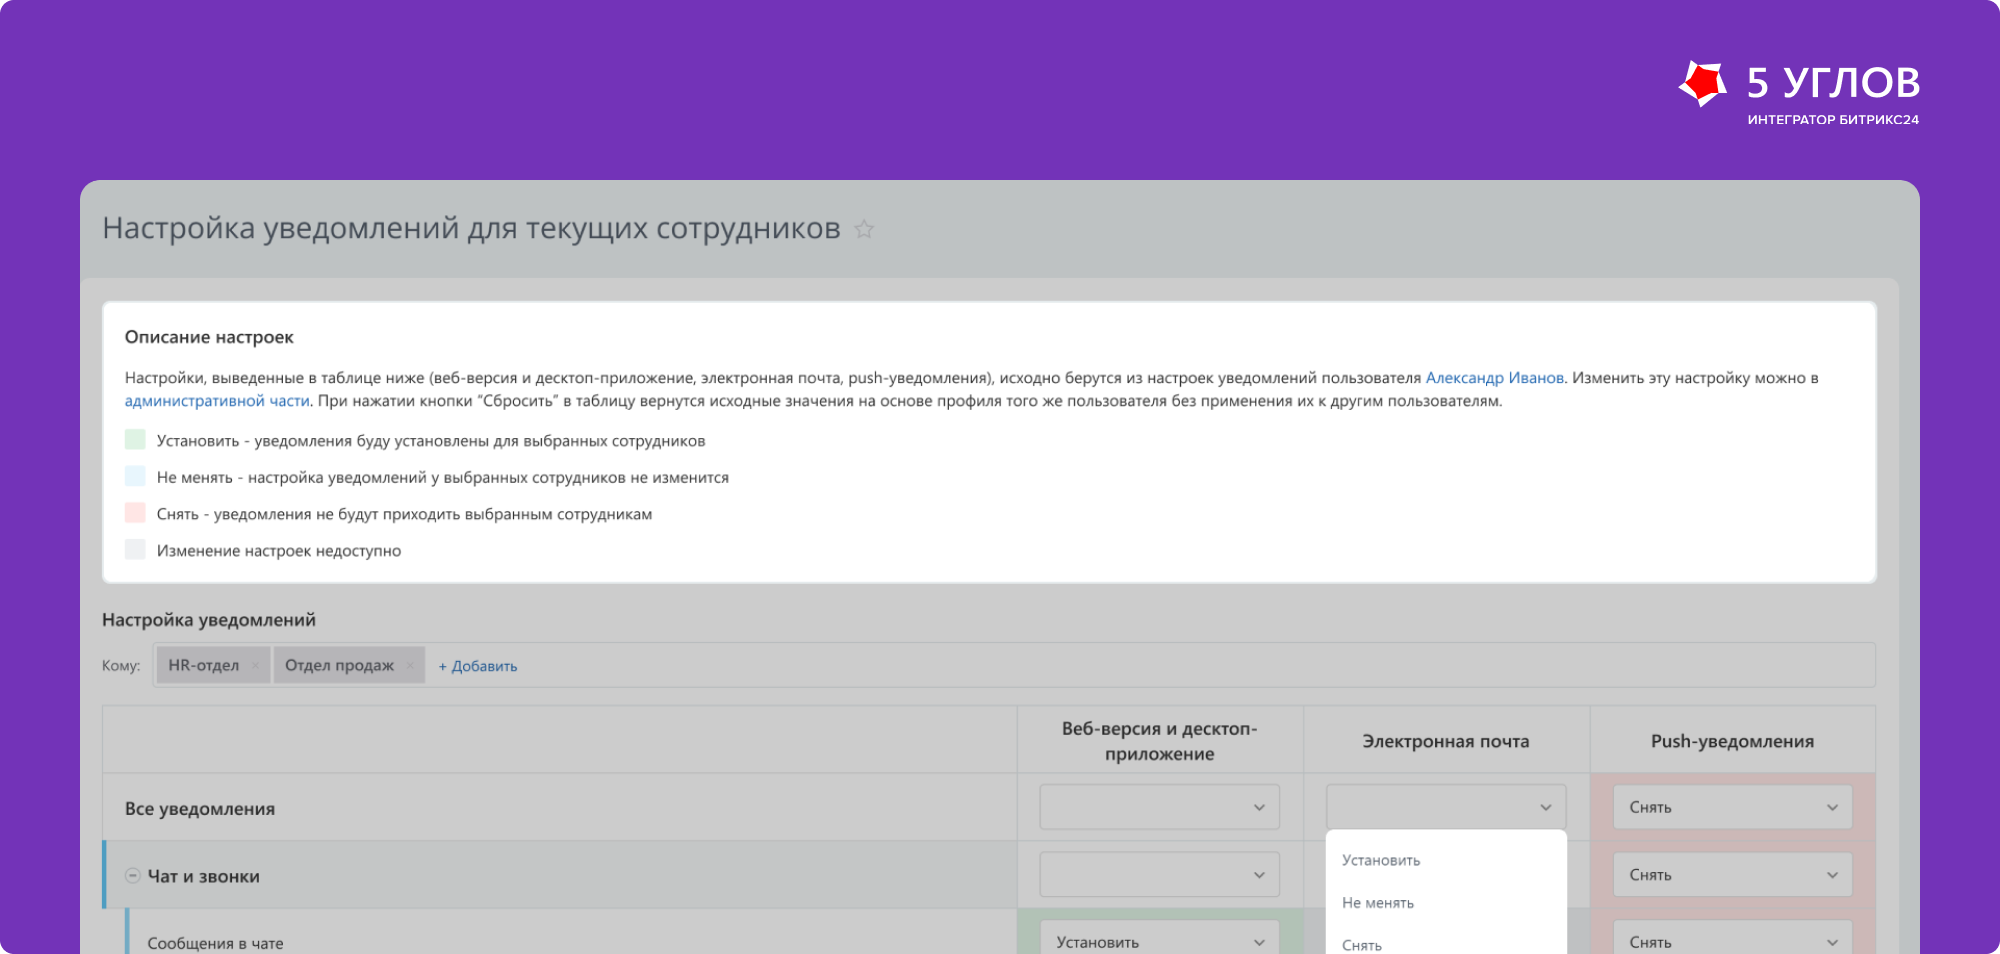The width and height of the screenshot is (2000, 954).
Task: Click the blue Не менять legend swatch
Action: (x=135, y=476)
